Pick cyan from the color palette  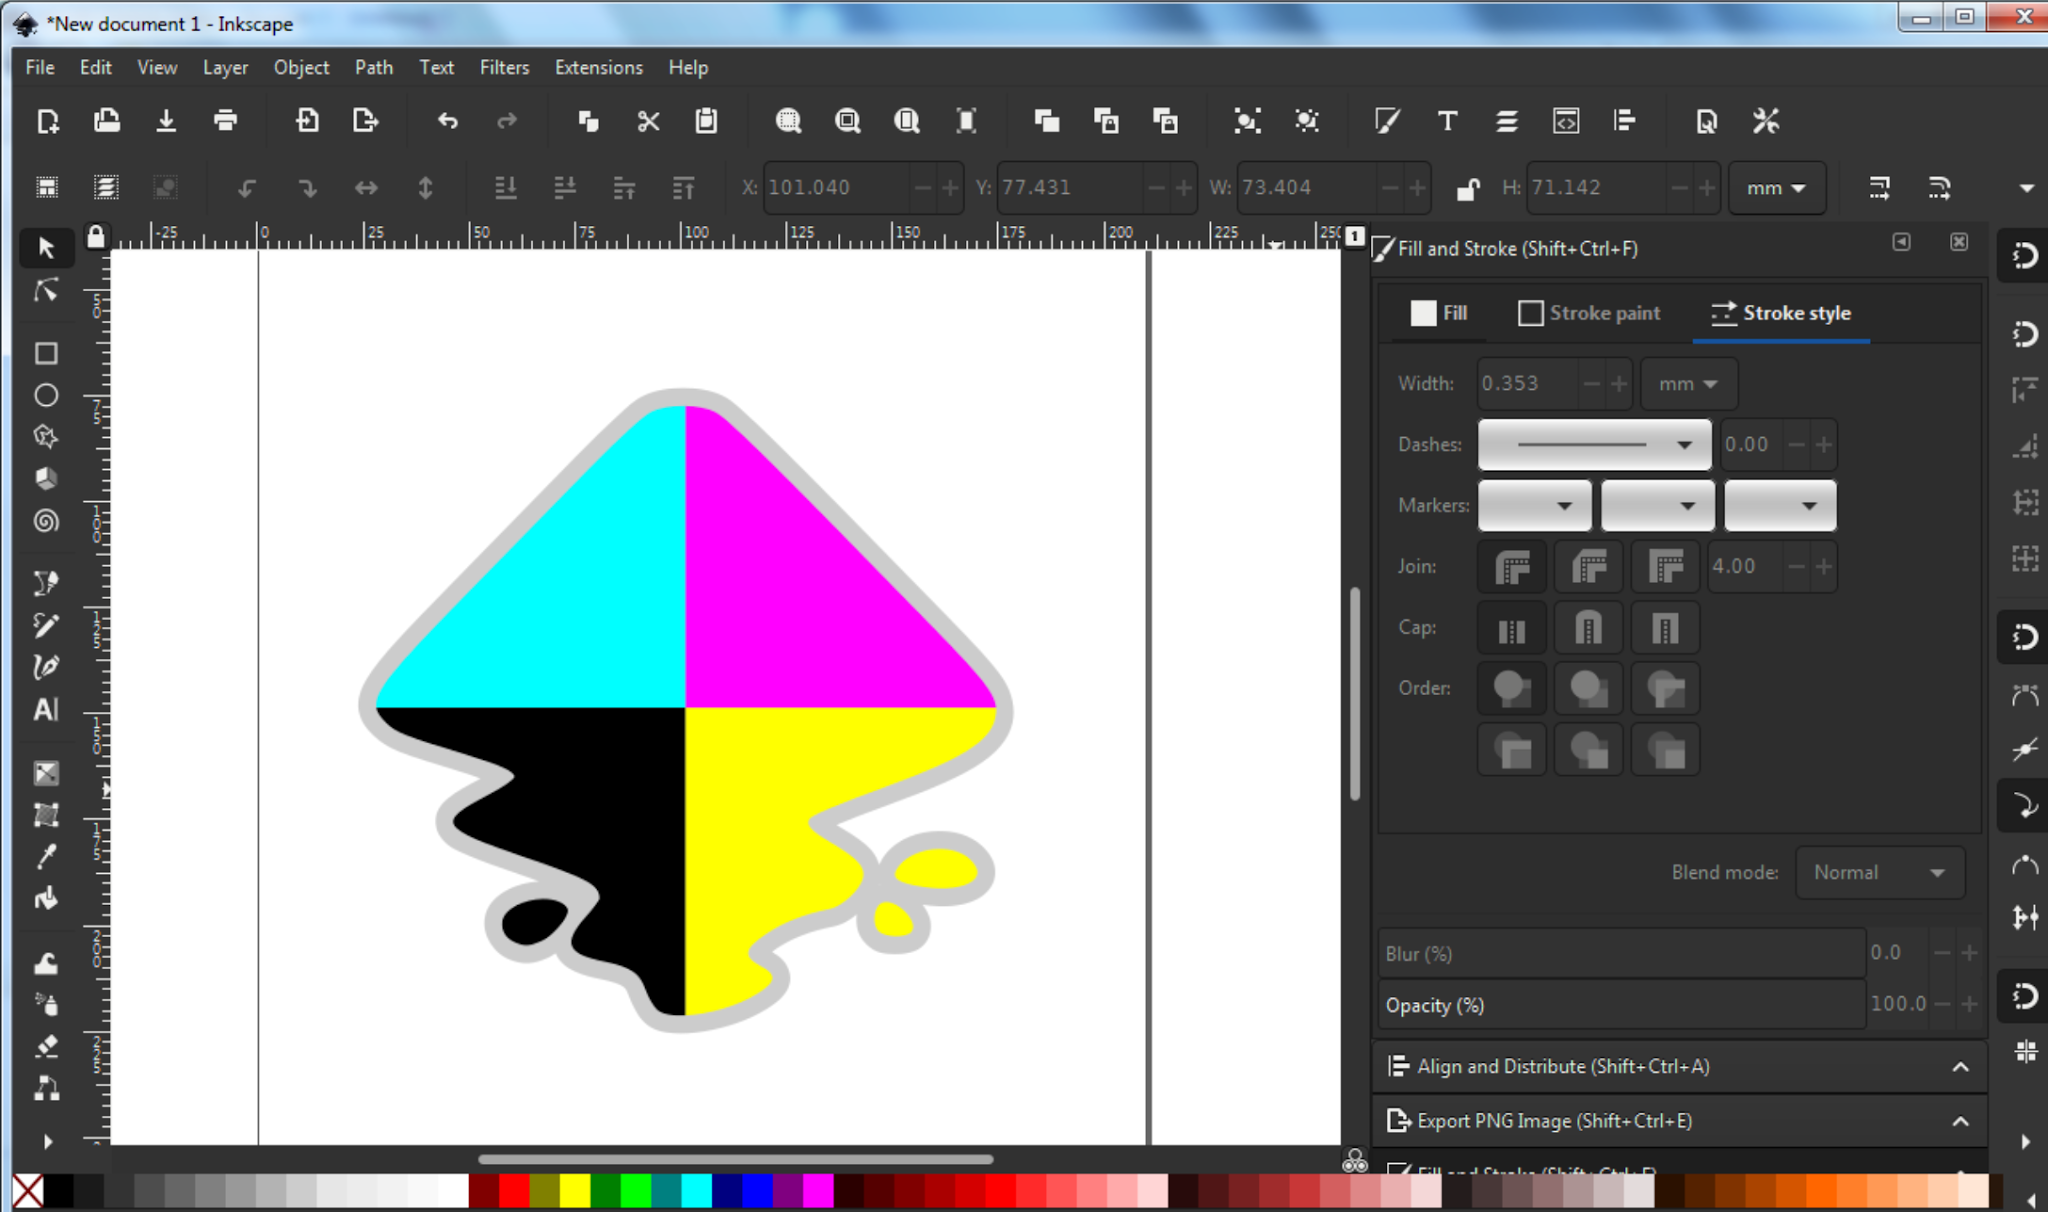pyautogui.click(x=697, y=1191)
